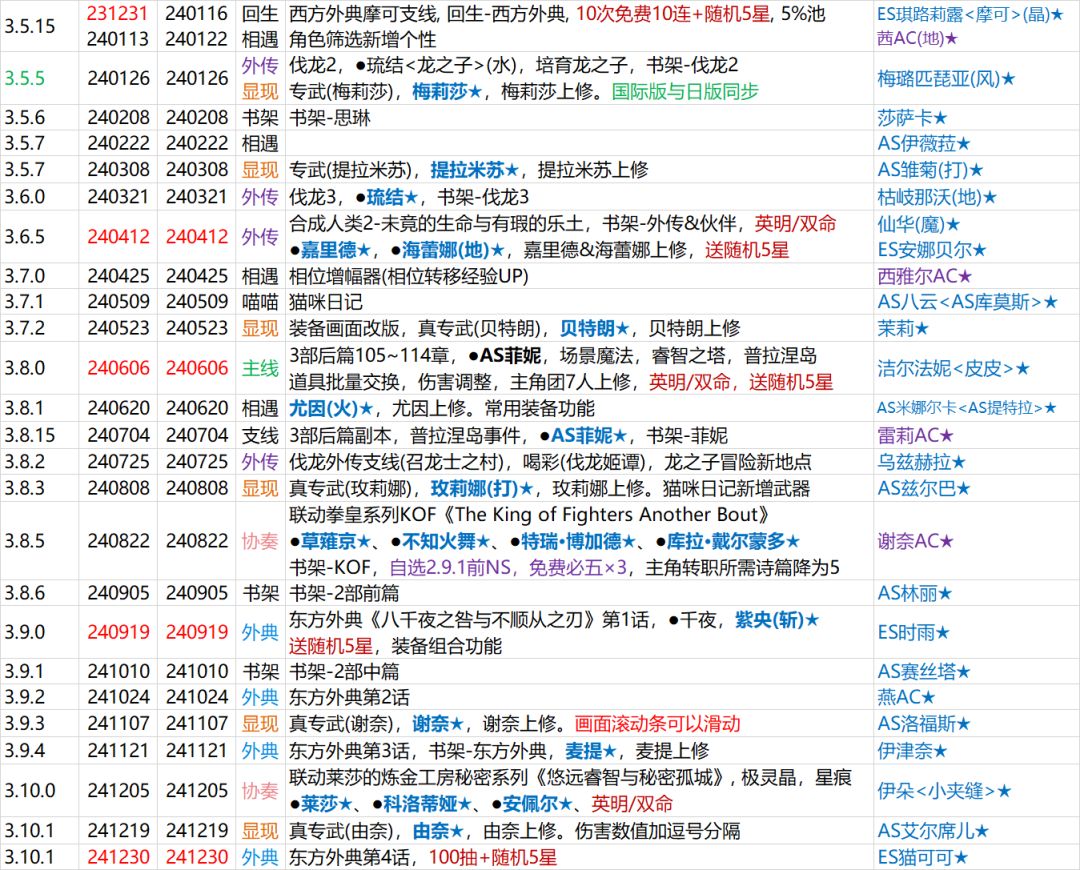
Task: Click the bold blue 提拉米苏★ name
Action: click(475, 169)
